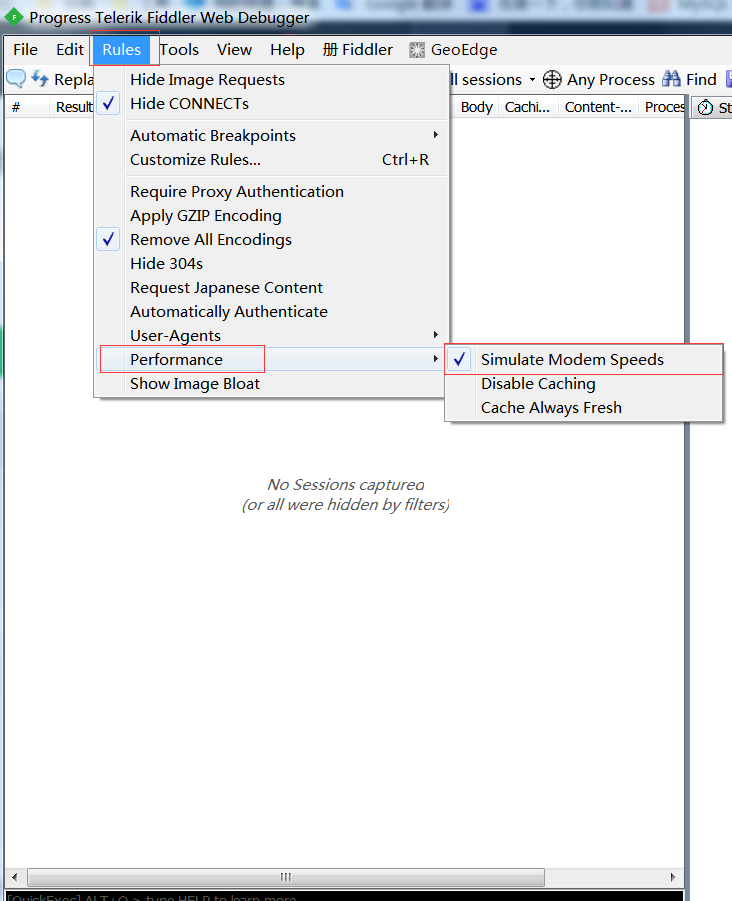
Task: Open the View menu
Action: pyautogui.click(x=234, y=50)
